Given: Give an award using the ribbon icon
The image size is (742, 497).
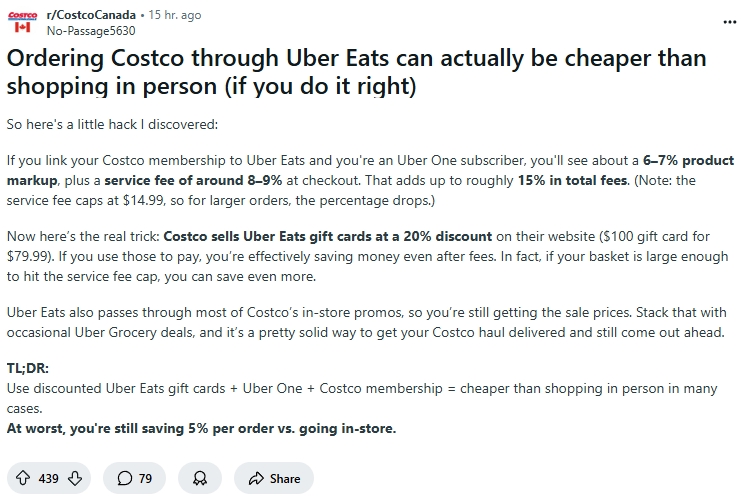Looking at the screenshot, I should click(x=200, y=478).
